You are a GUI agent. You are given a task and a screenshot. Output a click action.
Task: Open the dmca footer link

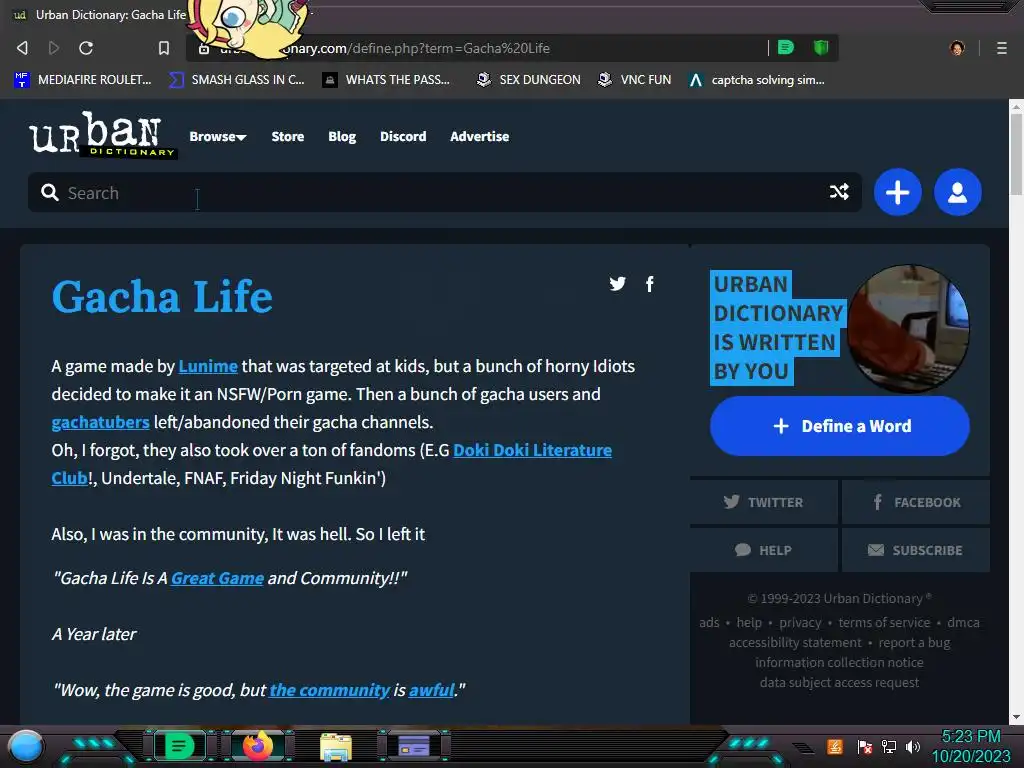(x=963, y=622)
